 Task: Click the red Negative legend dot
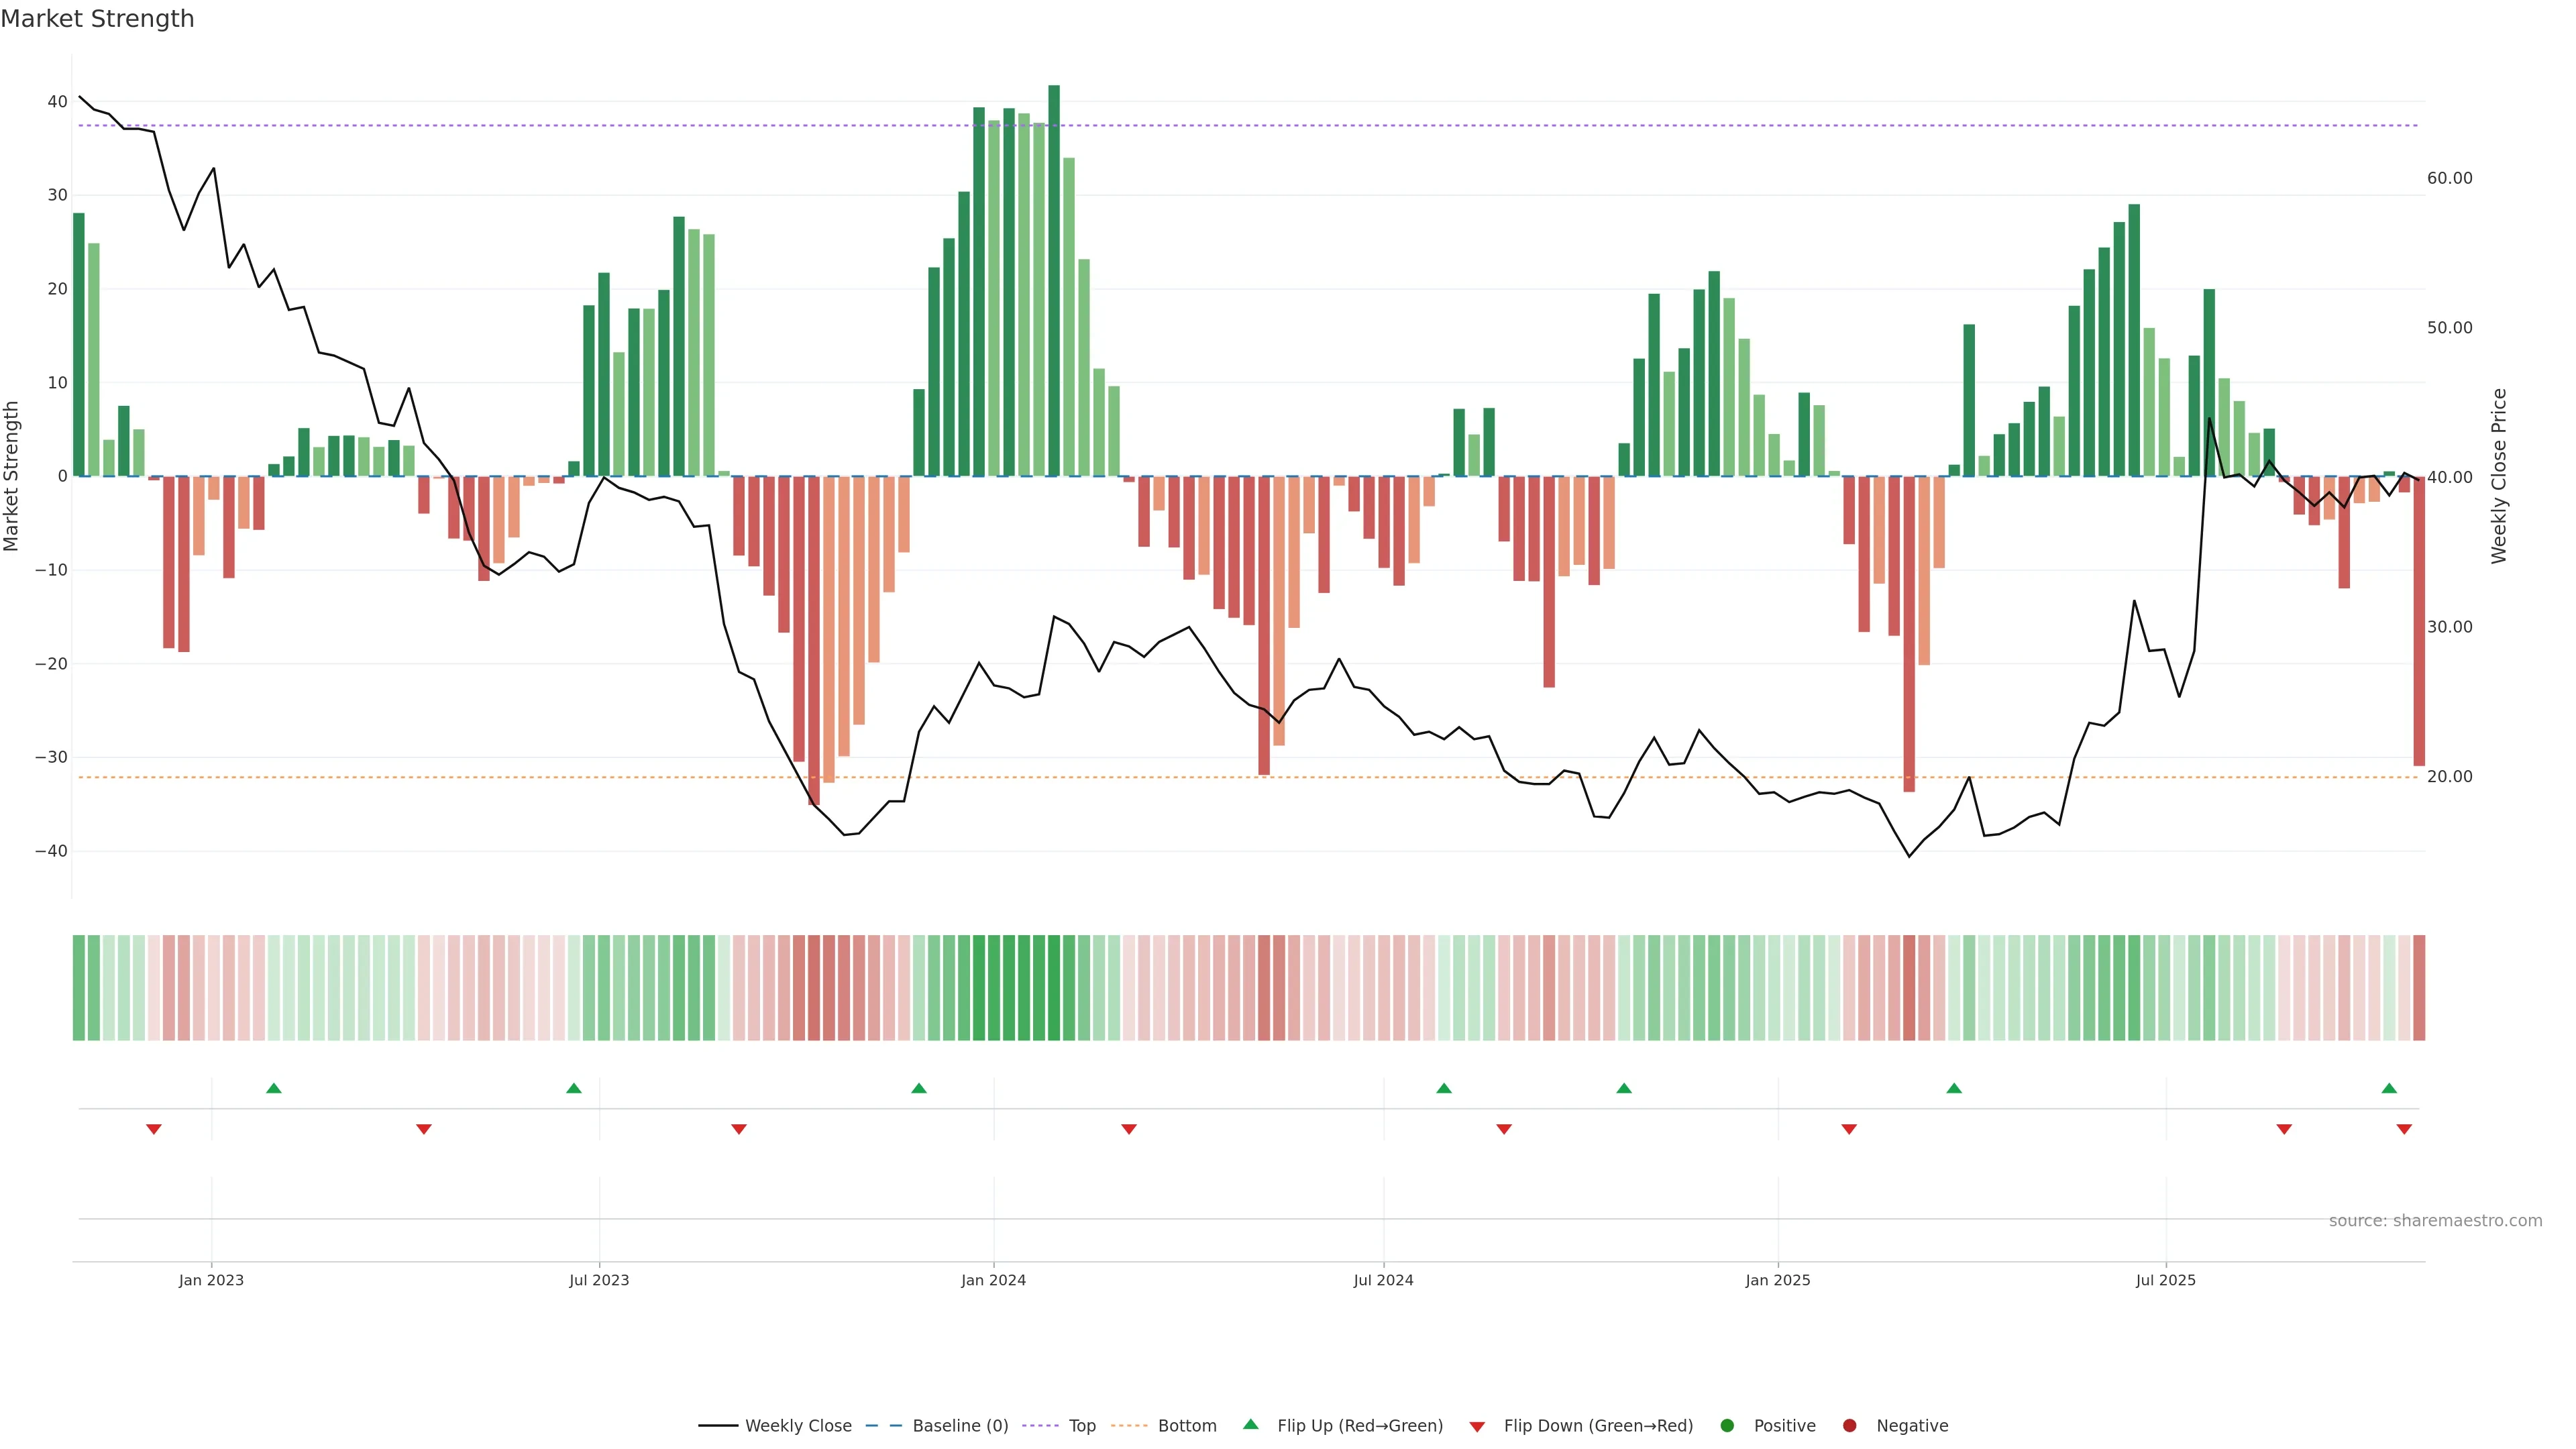click(x=1849, y=1425)
